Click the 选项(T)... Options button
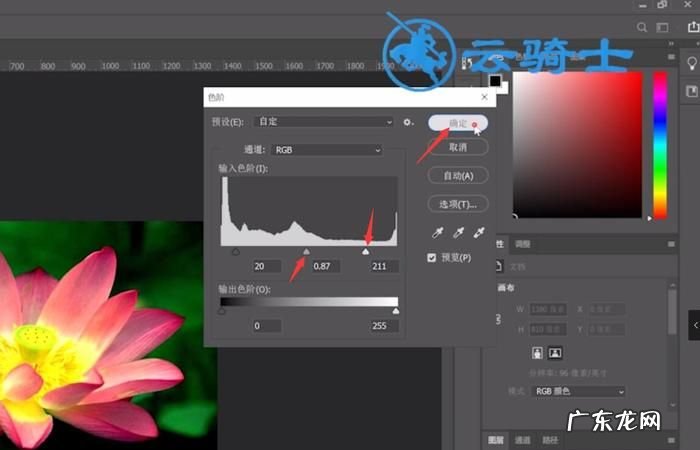 [x=458, y=204]
